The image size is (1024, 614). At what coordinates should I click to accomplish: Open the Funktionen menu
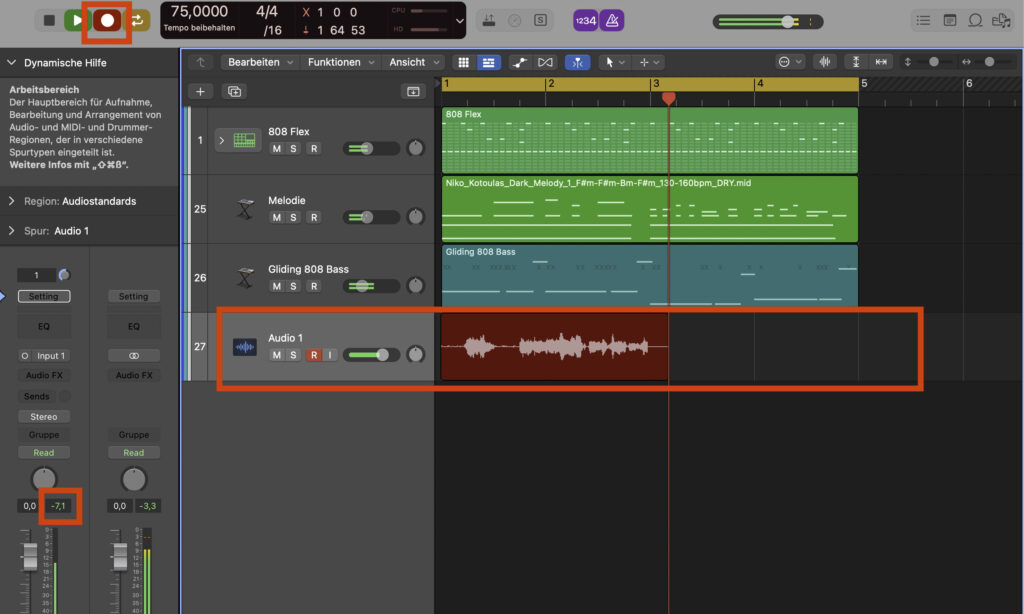(341, 62)
